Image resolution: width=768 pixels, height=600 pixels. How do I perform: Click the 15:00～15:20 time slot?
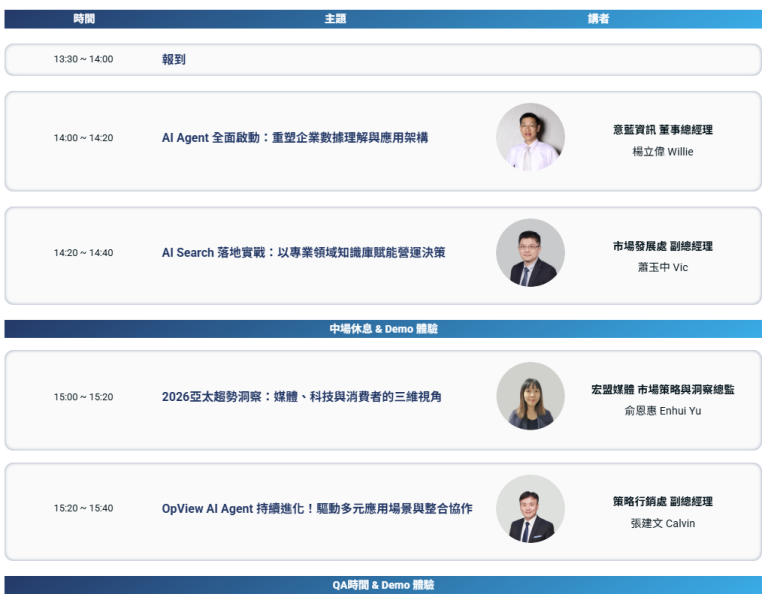tap(84, 397)
